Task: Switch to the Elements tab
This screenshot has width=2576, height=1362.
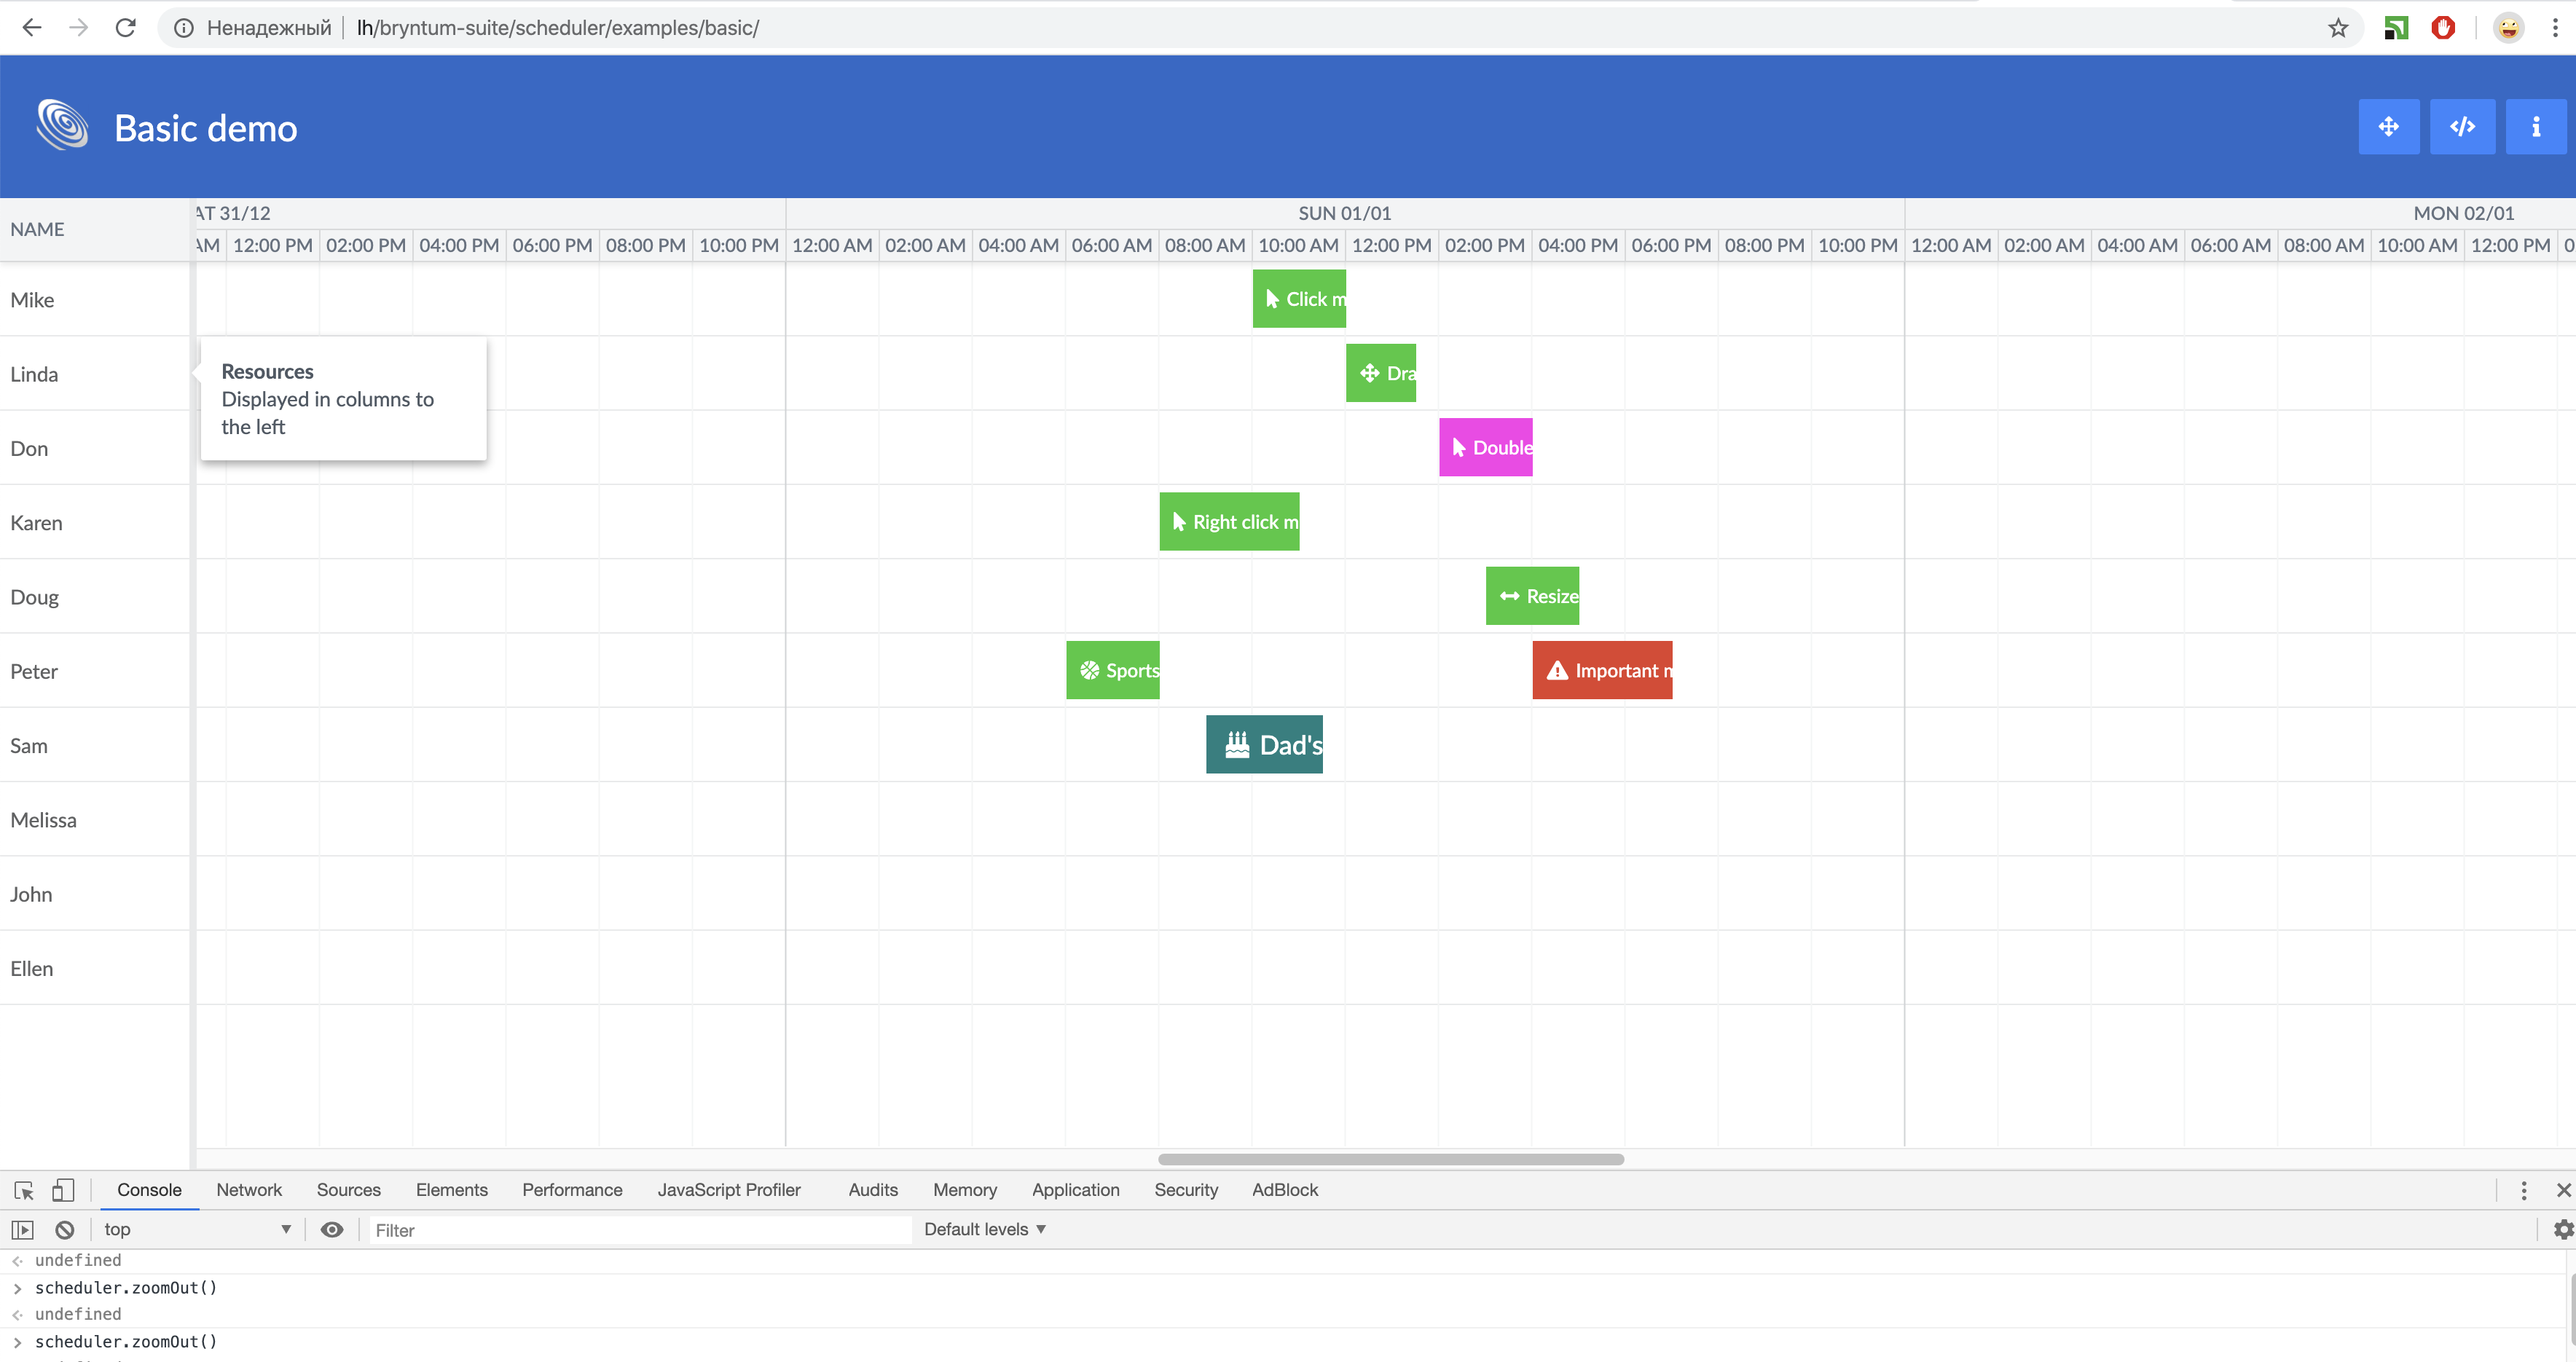Action: tap(451, 1190)
